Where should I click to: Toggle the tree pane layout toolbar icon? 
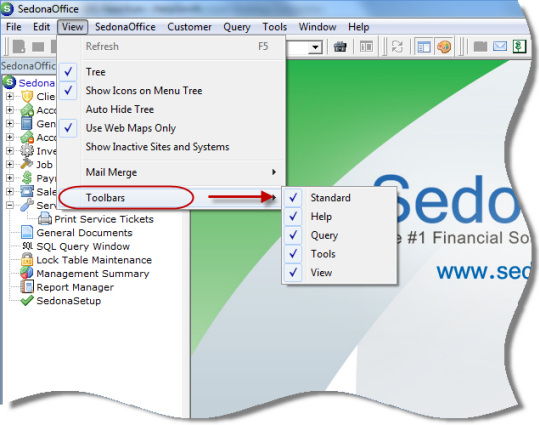click(x=424, y=47)
